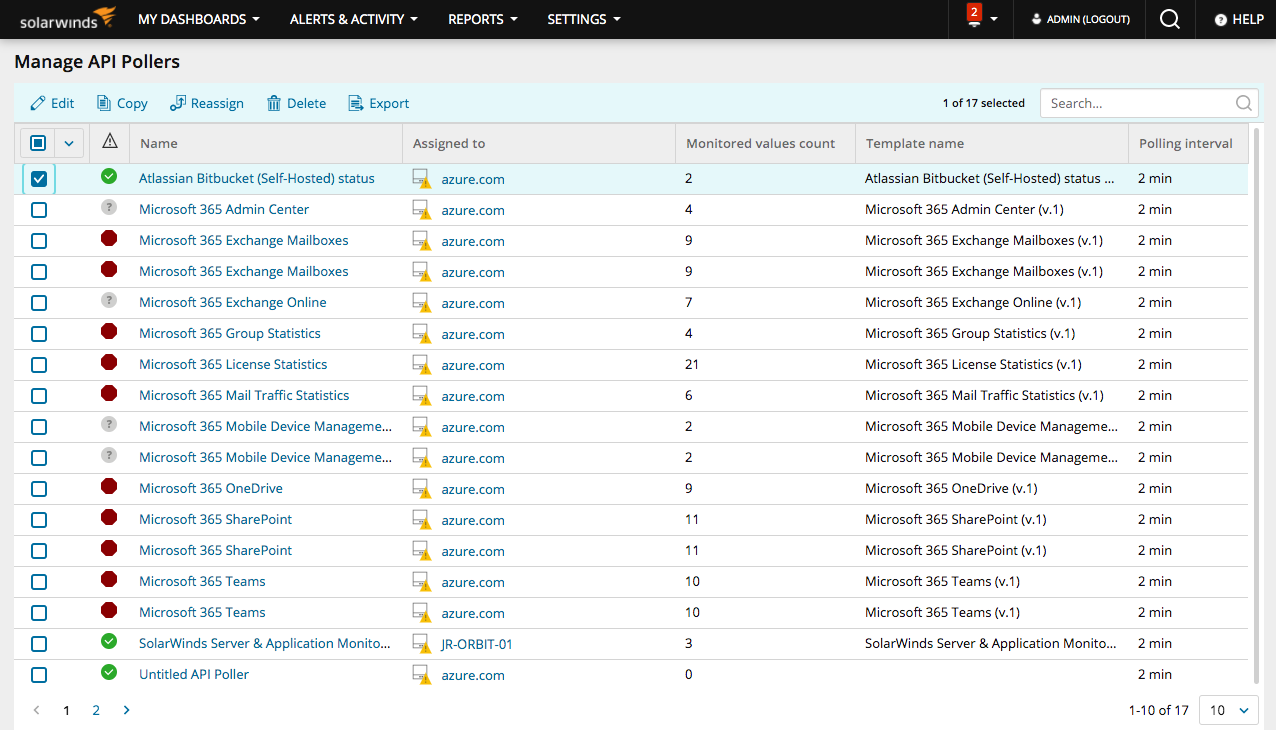Check the Untitled API Poller row

pos(38,675)
